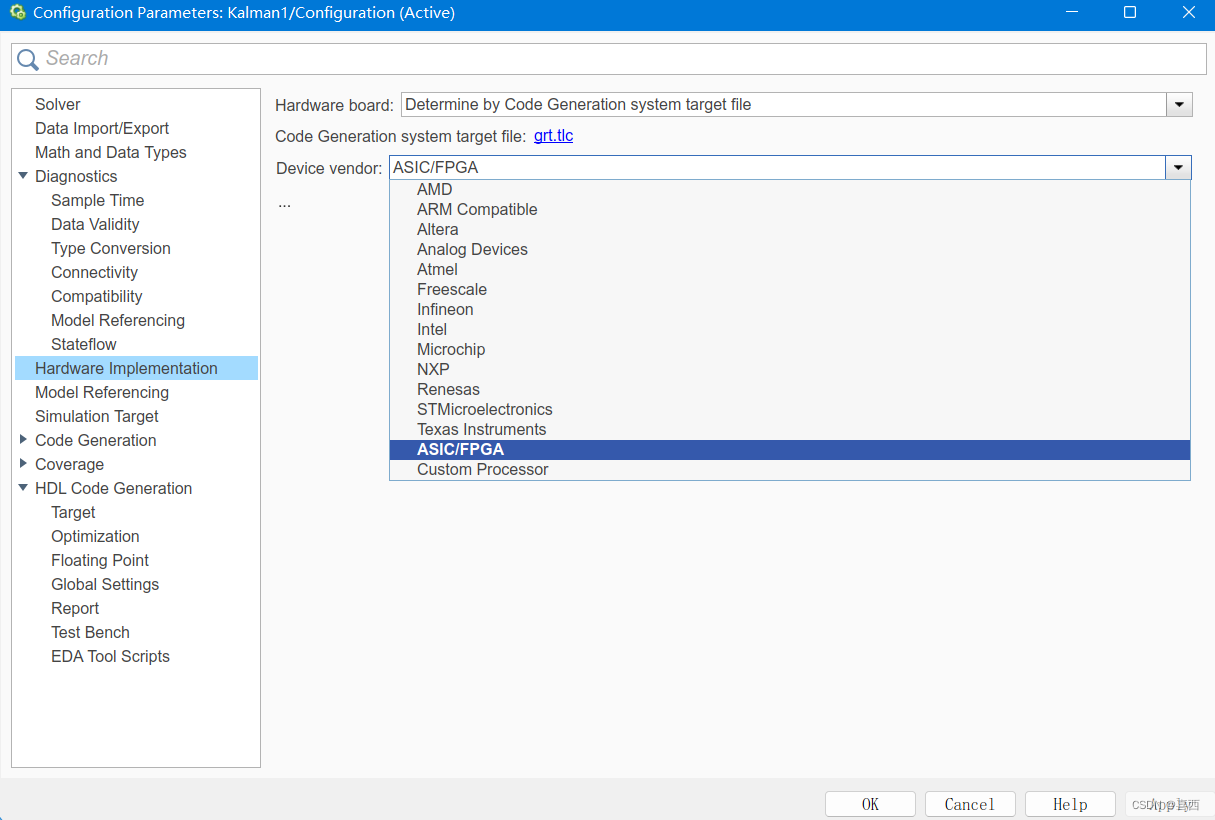Select Stateflow diagnostics item
The height and width of the screenshot is (820, 1215).
(x=84, y=345)
